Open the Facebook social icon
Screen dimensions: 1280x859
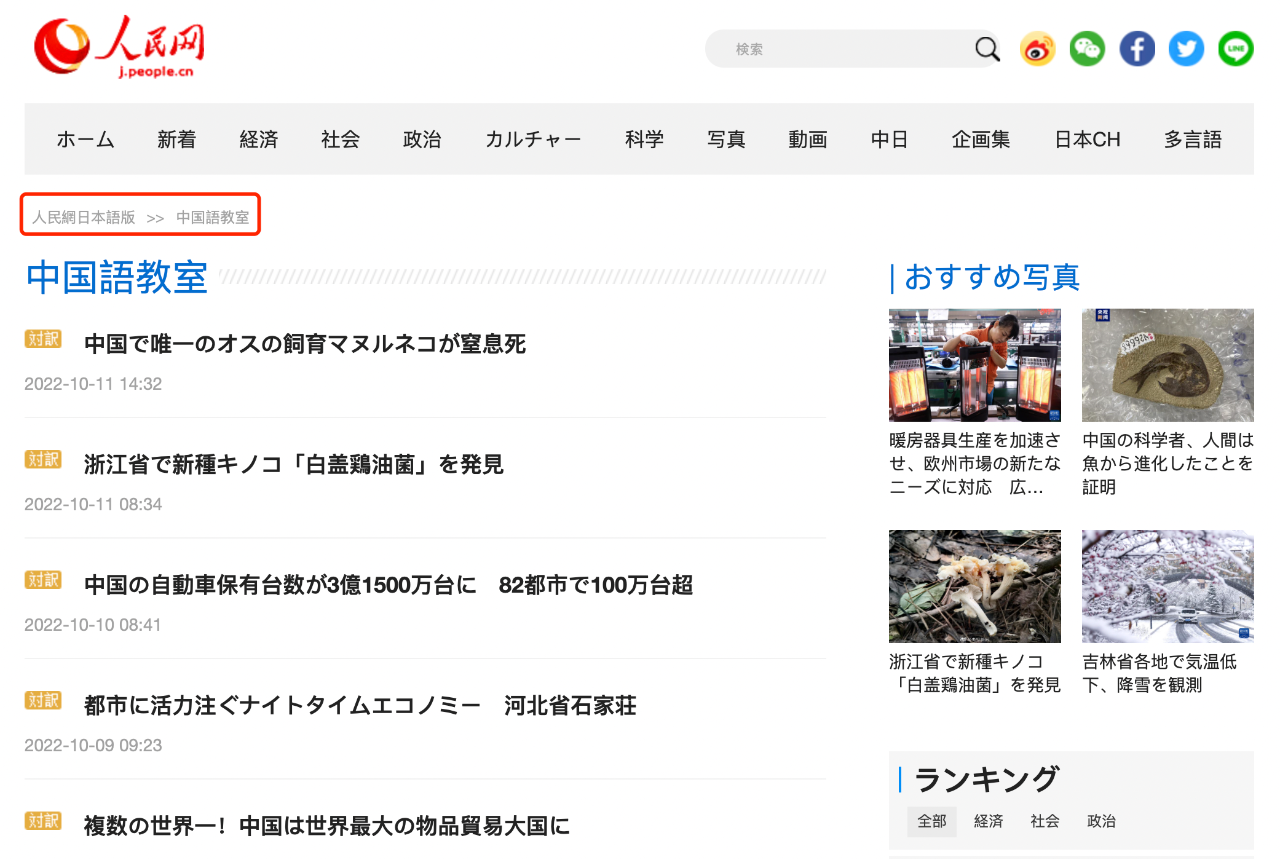tap(1137, 49)
